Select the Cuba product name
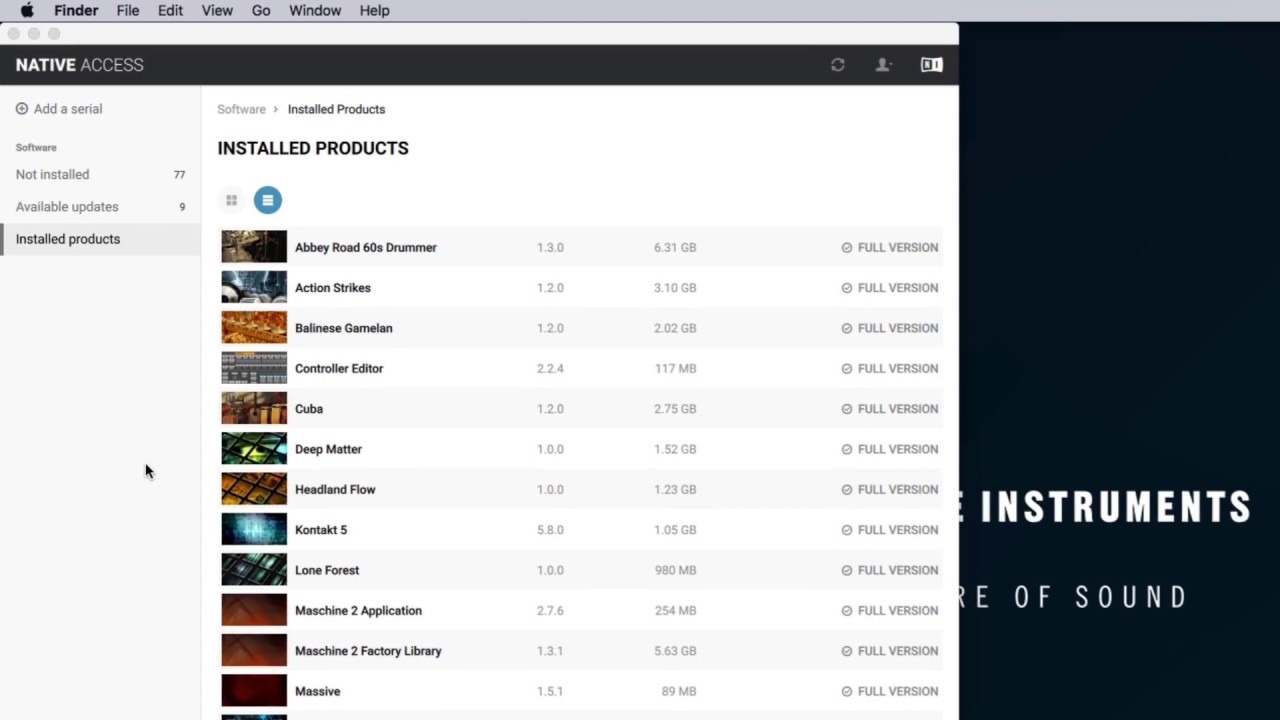The width and height of the screenshot is (1280, 720). pyautogui.click(x=309, y=408)
